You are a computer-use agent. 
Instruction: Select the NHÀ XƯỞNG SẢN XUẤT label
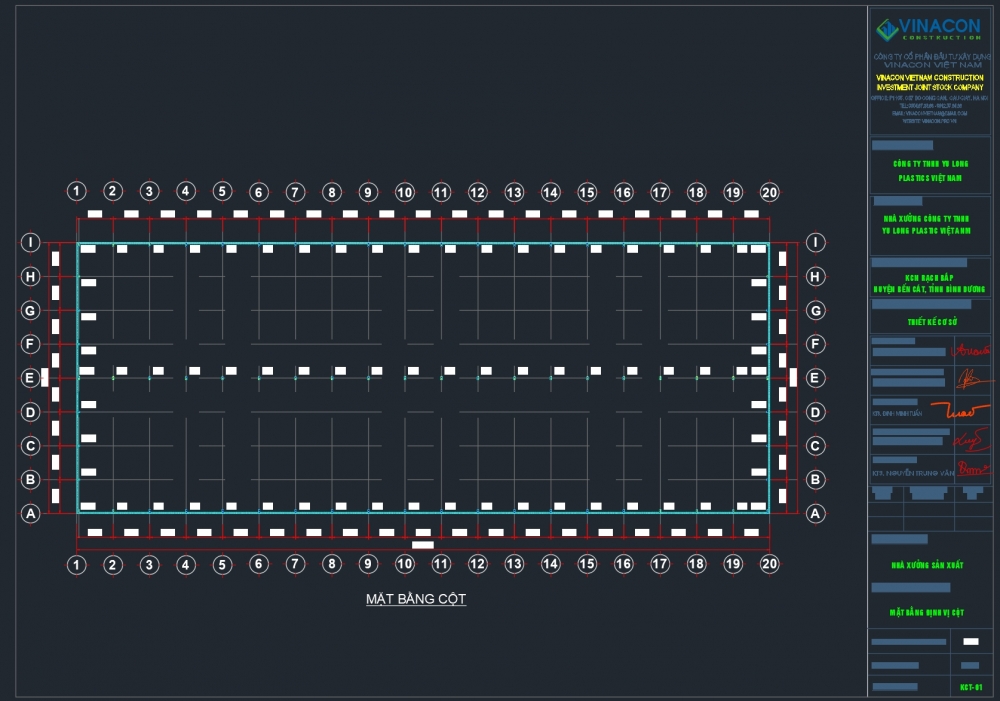pos(929,565)
